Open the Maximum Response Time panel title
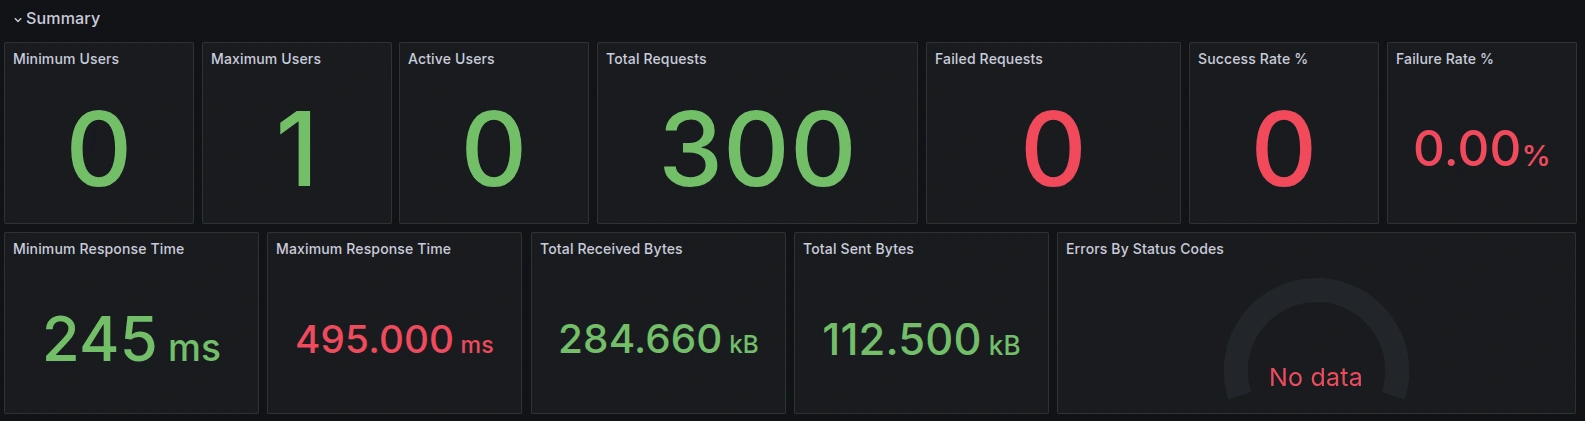1585x421 pixels. 363,249
